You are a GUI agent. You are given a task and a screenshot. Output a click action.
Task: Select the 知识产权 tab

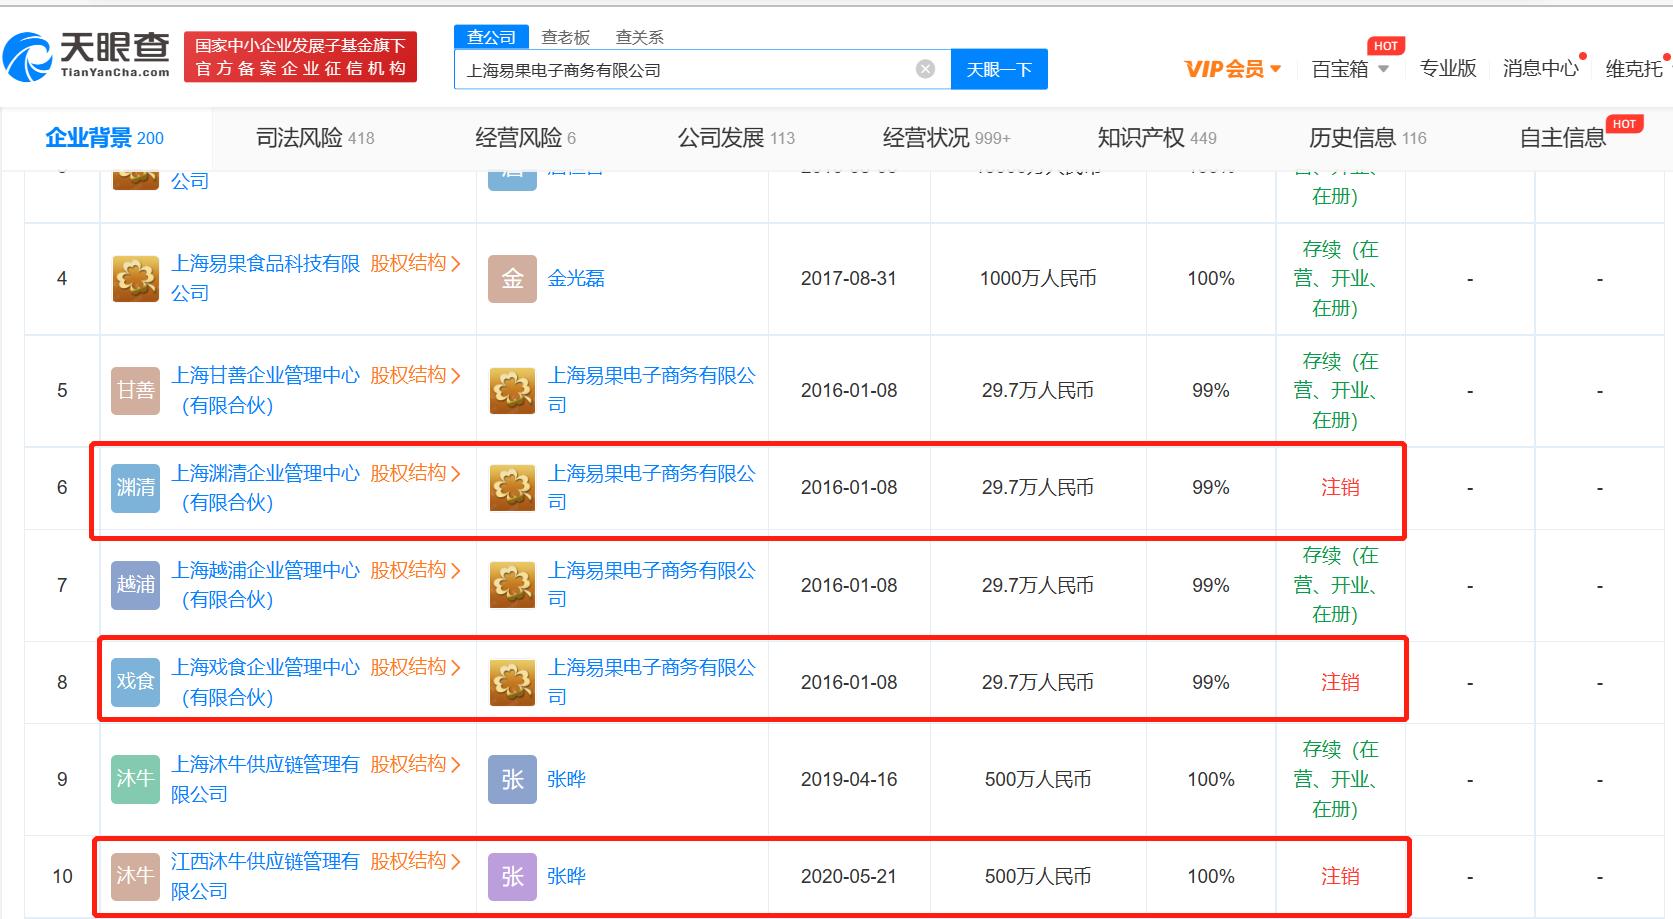click(1157, 138)
